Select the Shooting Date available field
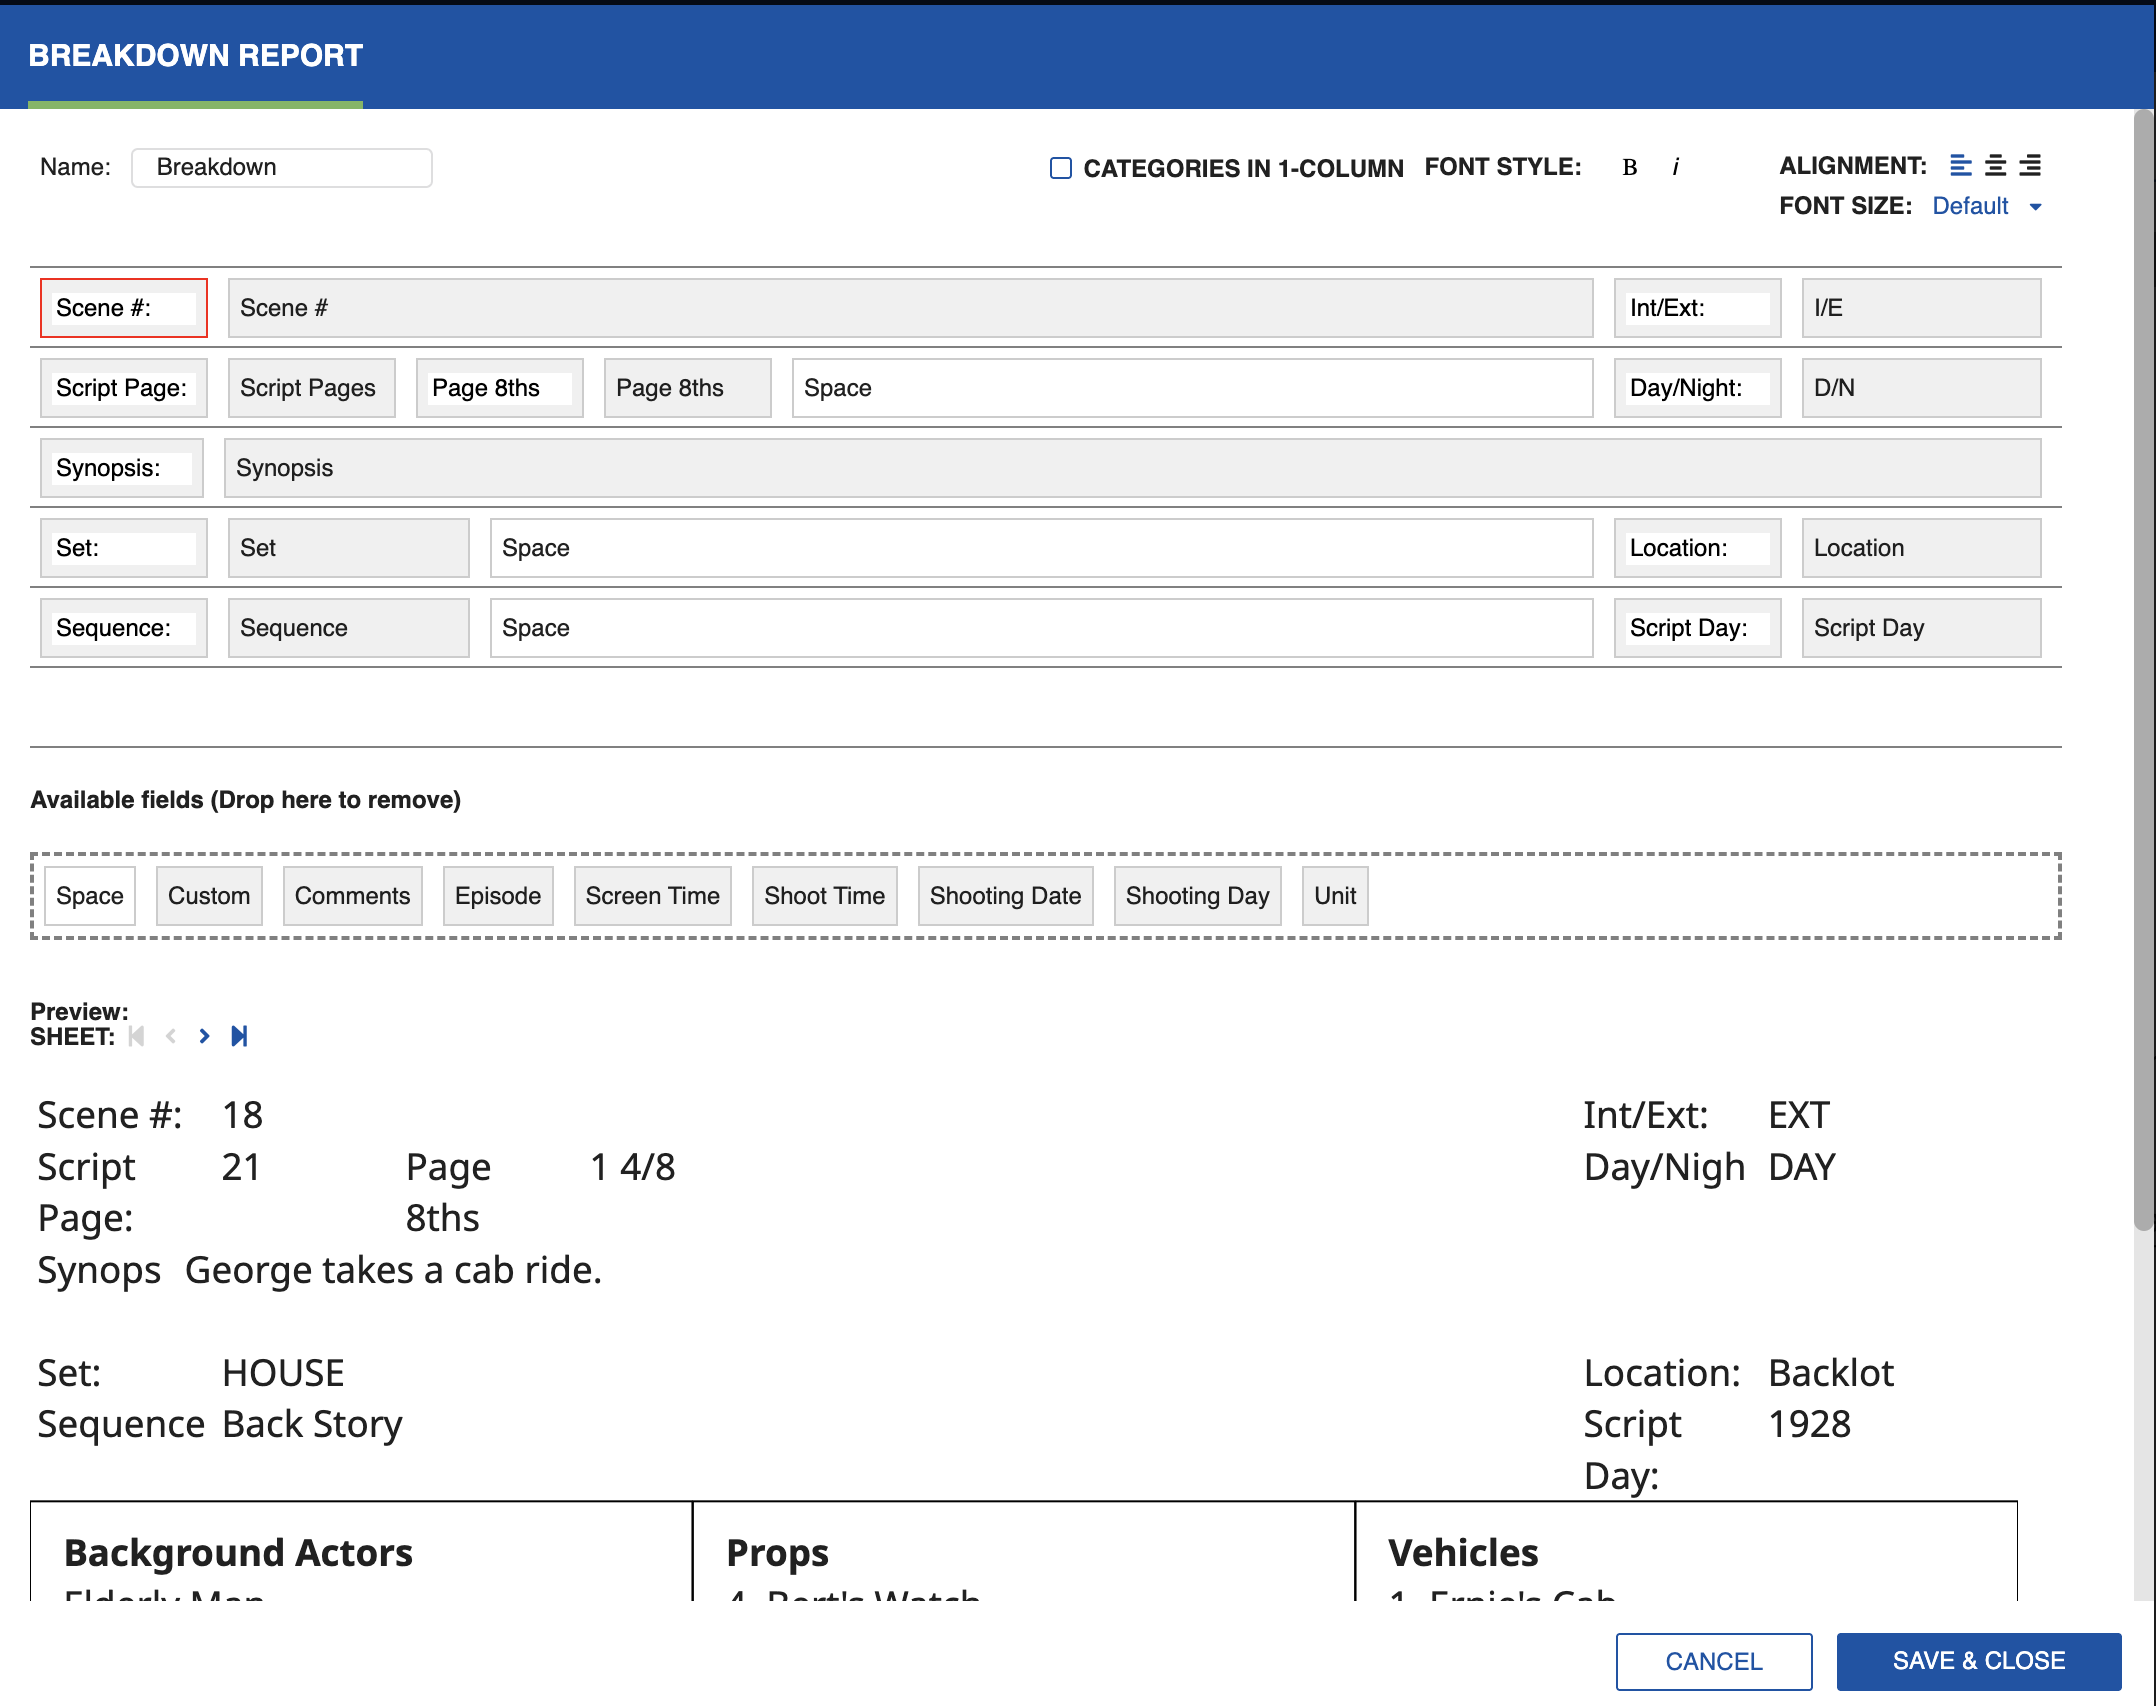Viewport: 2156px width, 1706px height. pos(1005,896)
